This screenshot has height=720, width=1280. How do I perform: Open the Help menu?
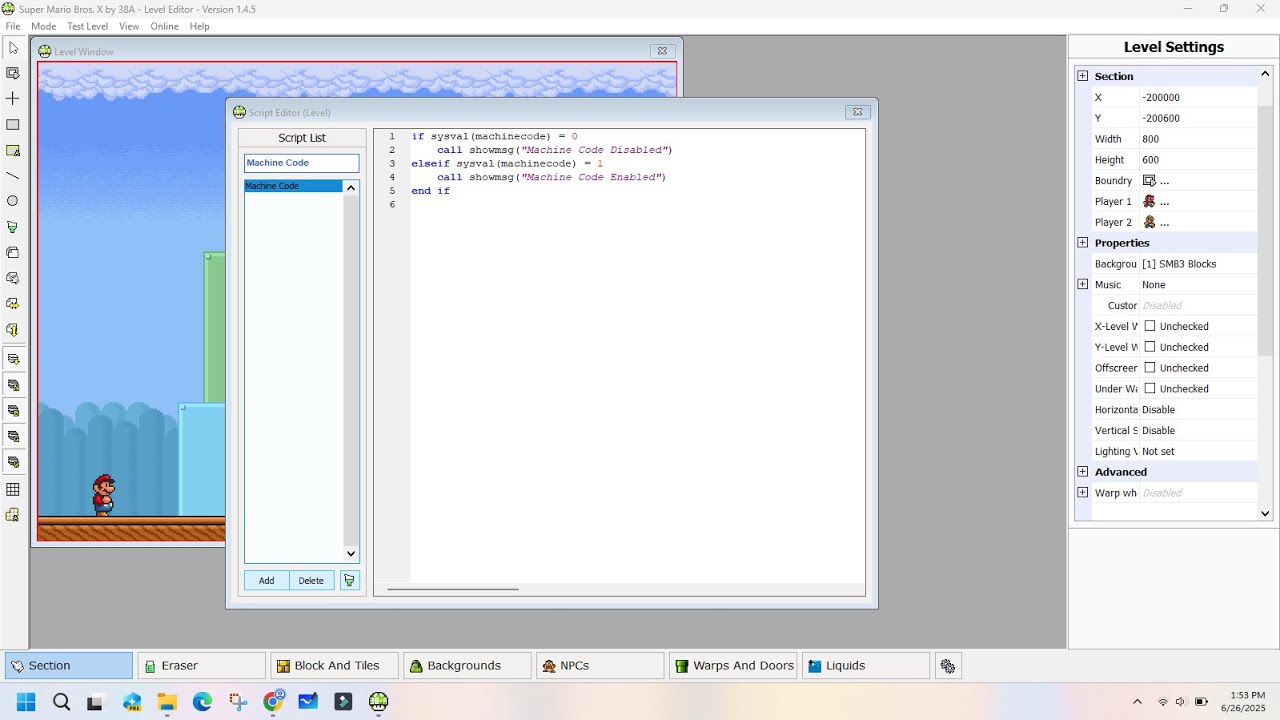(x=200, y=26)
